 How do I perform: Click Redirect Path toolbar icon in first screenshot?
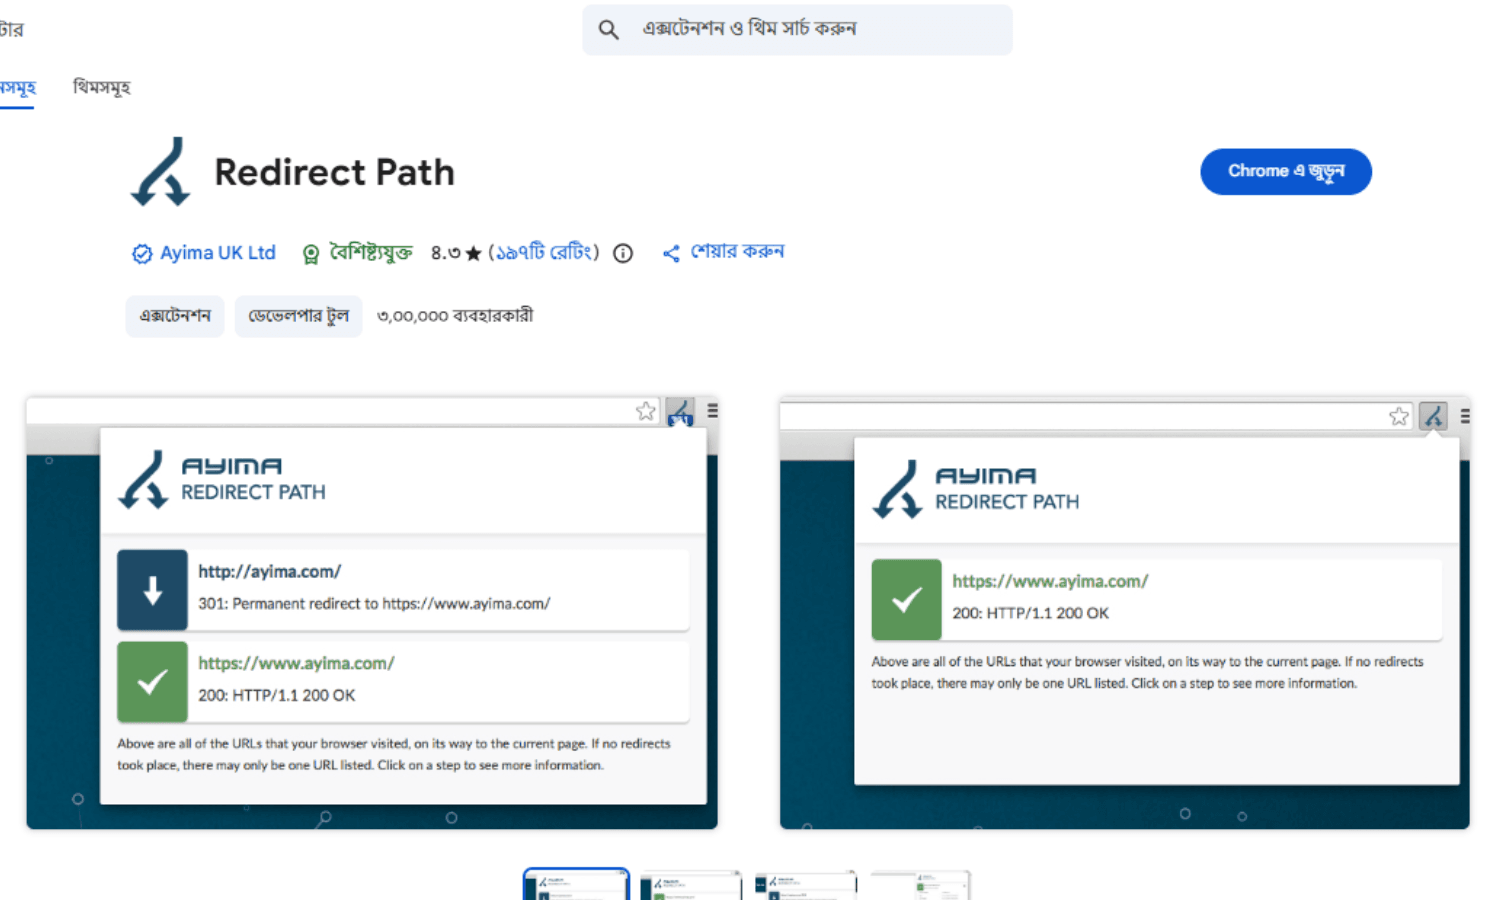pyautogui.click(x=680, y=411)
